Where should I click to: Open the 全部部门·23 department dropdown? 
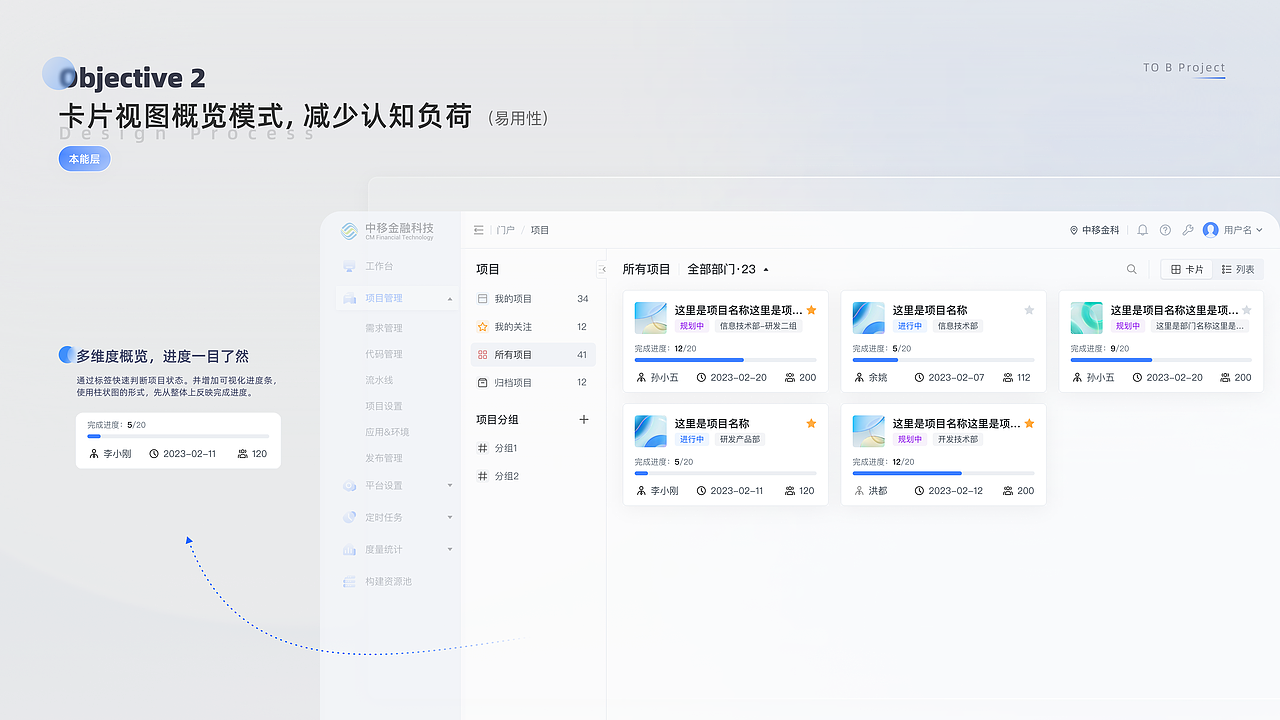coord(728,269)
